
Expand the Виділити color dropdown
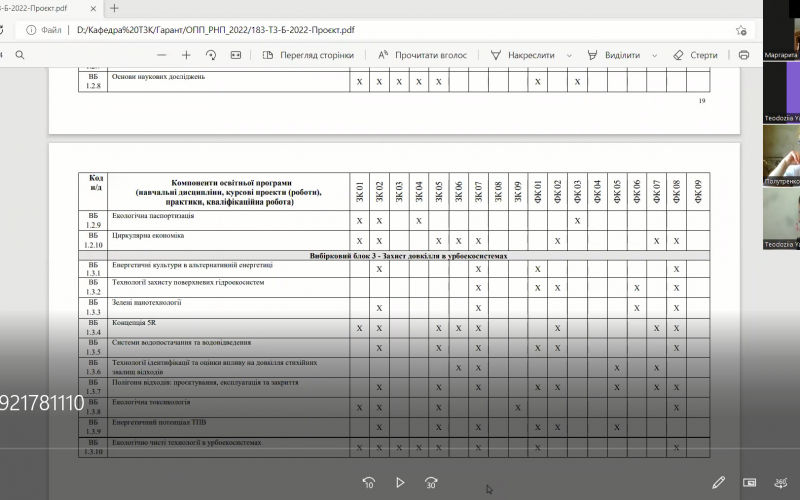[x=655, y=55]
